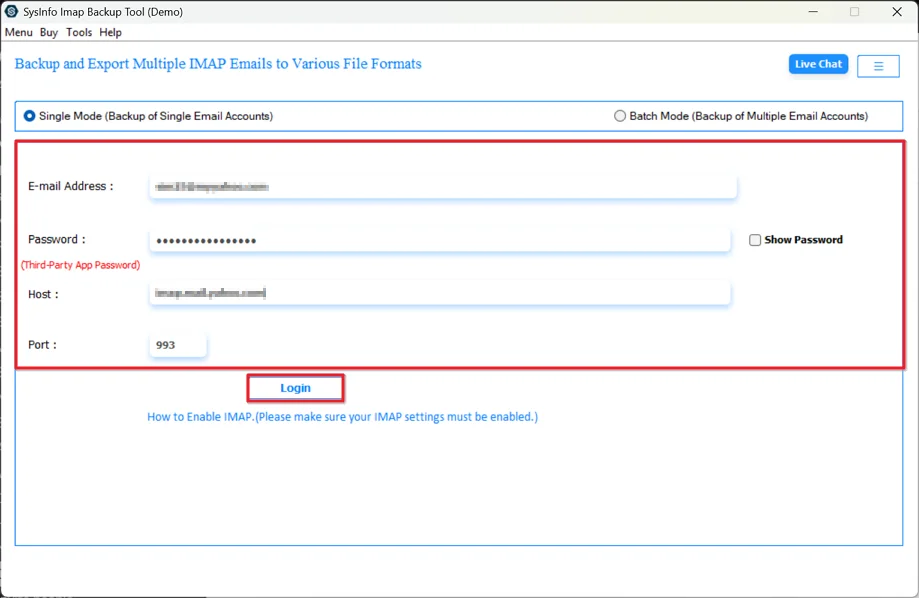919x598 pixels.
Task: Click the Backup and Export heading text
Action: [218, 64]
